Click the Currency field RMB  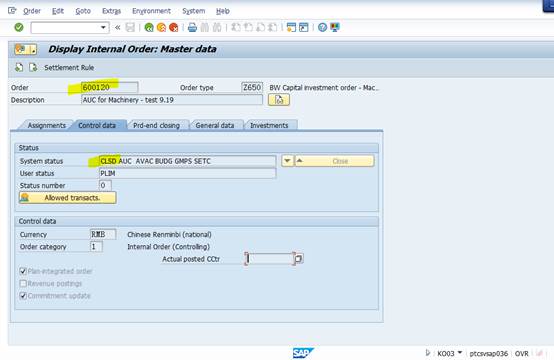pos(103,234)
